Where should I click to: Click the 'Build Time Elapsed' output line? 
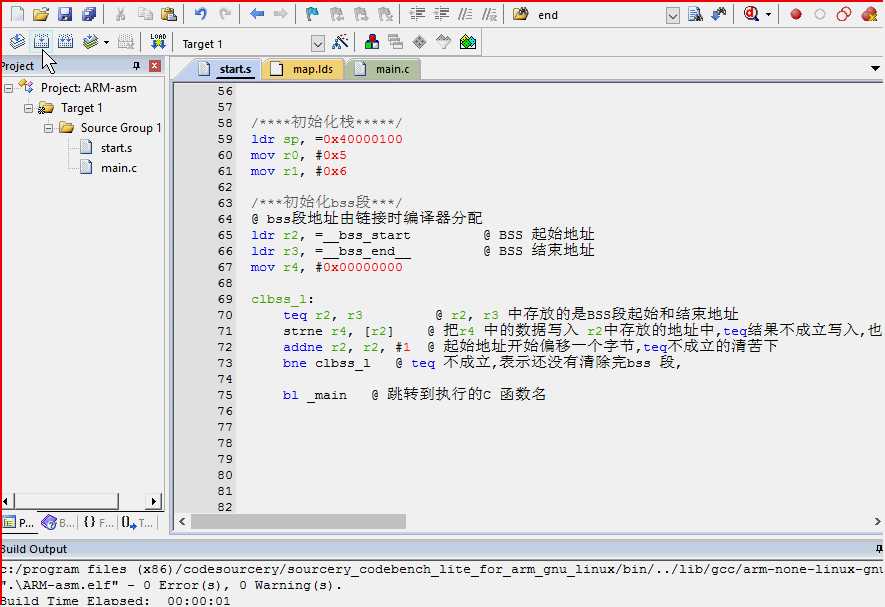coord(115,600)
